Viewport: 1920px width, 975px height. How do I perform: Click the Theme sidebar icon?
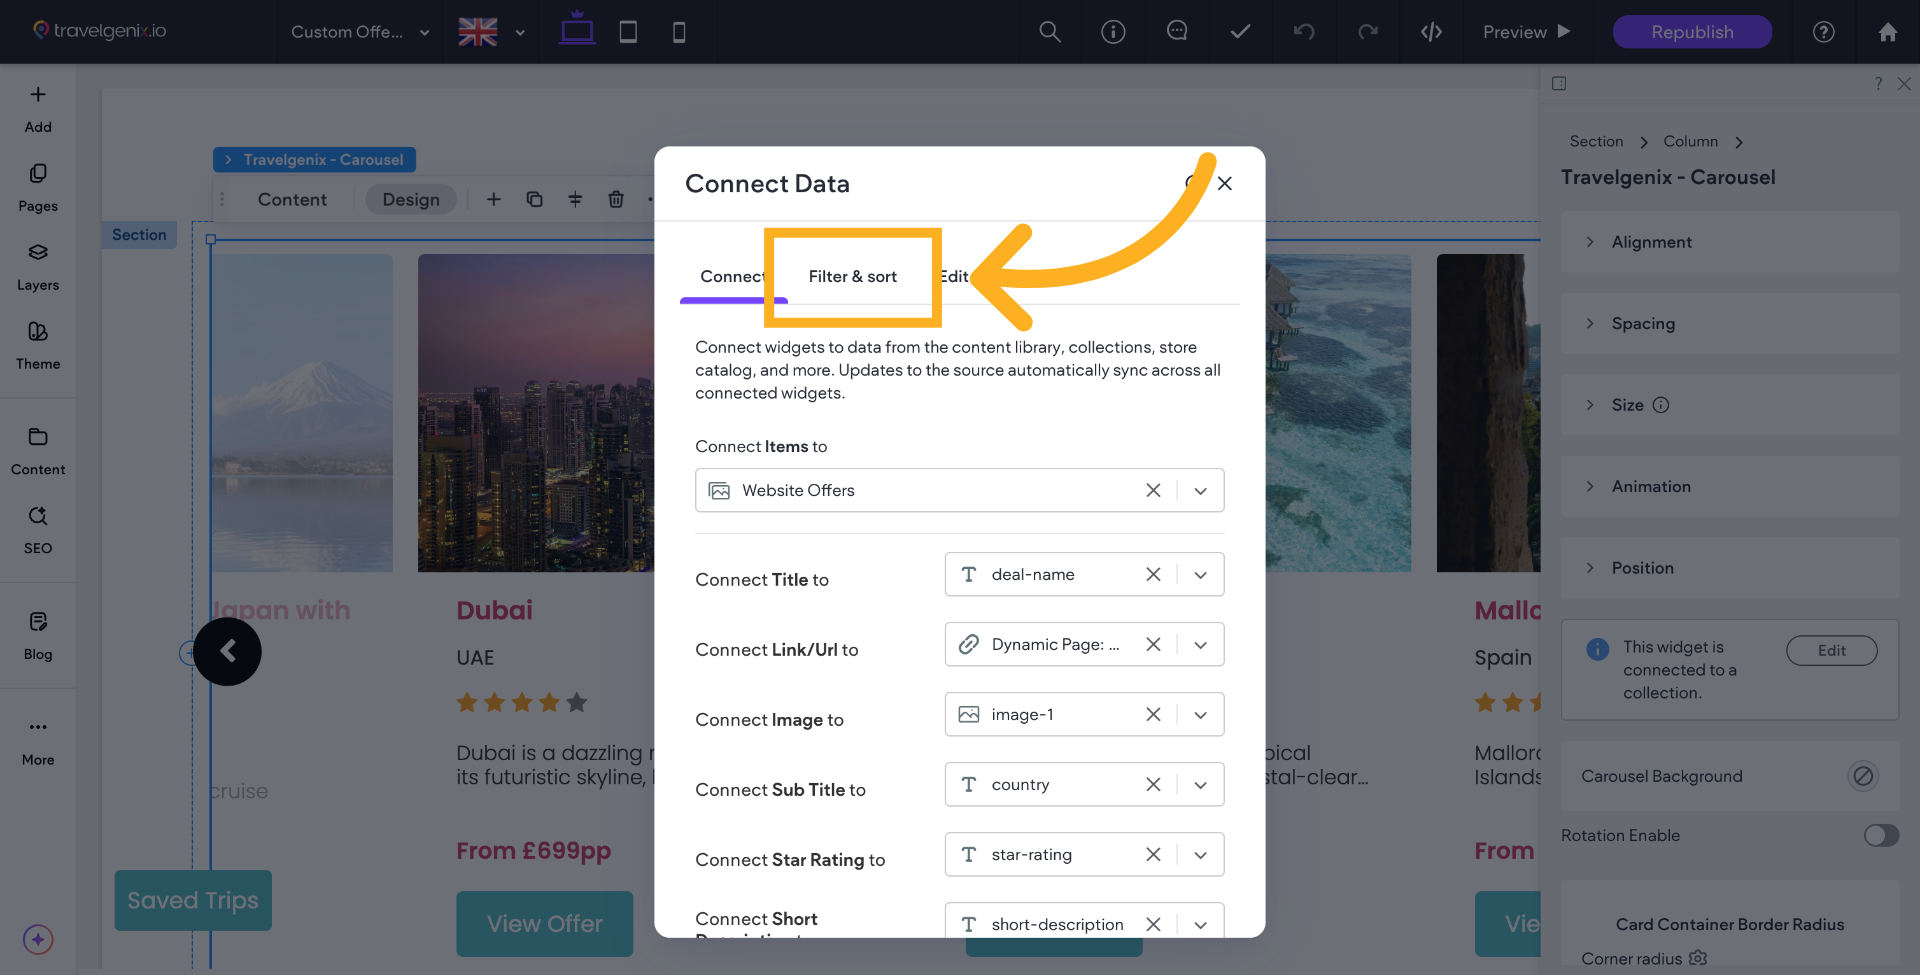coord(38,345)
